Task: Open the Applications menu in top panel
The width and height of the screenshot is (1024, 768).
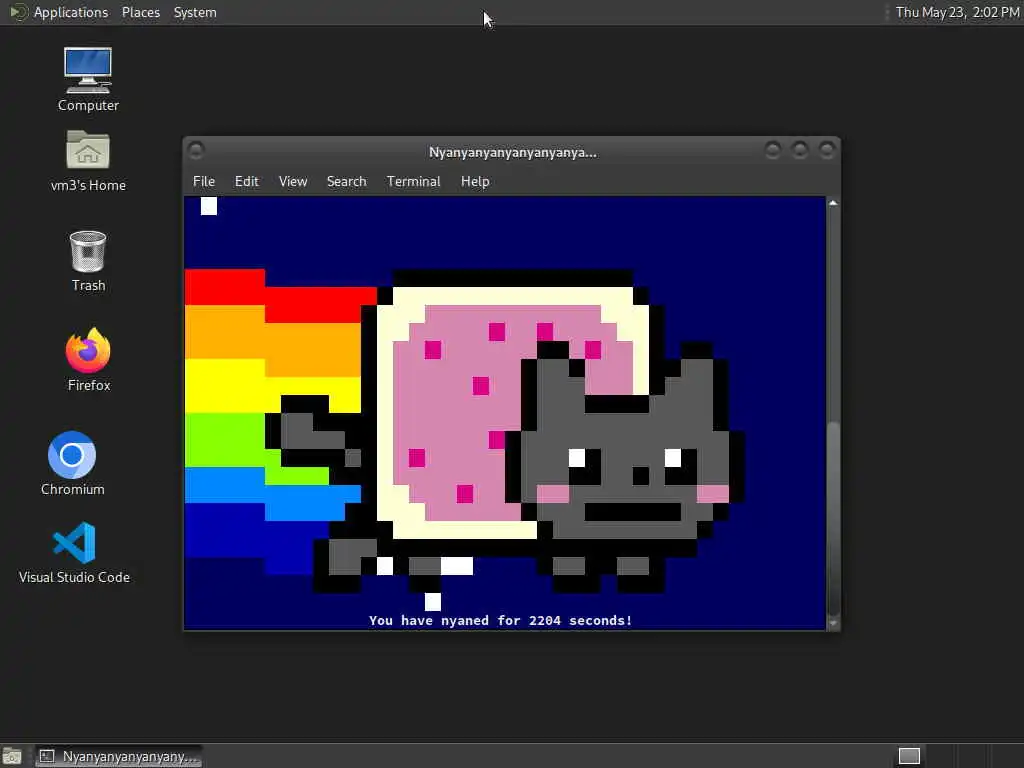Action: (x=71, y=12)
